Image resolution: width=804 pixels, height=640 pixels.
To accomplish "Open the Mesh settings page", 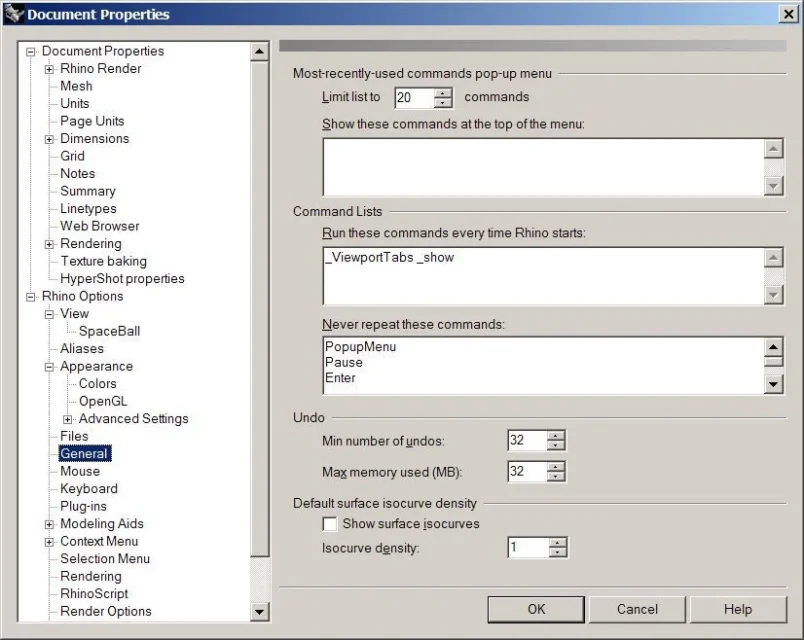I will point(76,86).
